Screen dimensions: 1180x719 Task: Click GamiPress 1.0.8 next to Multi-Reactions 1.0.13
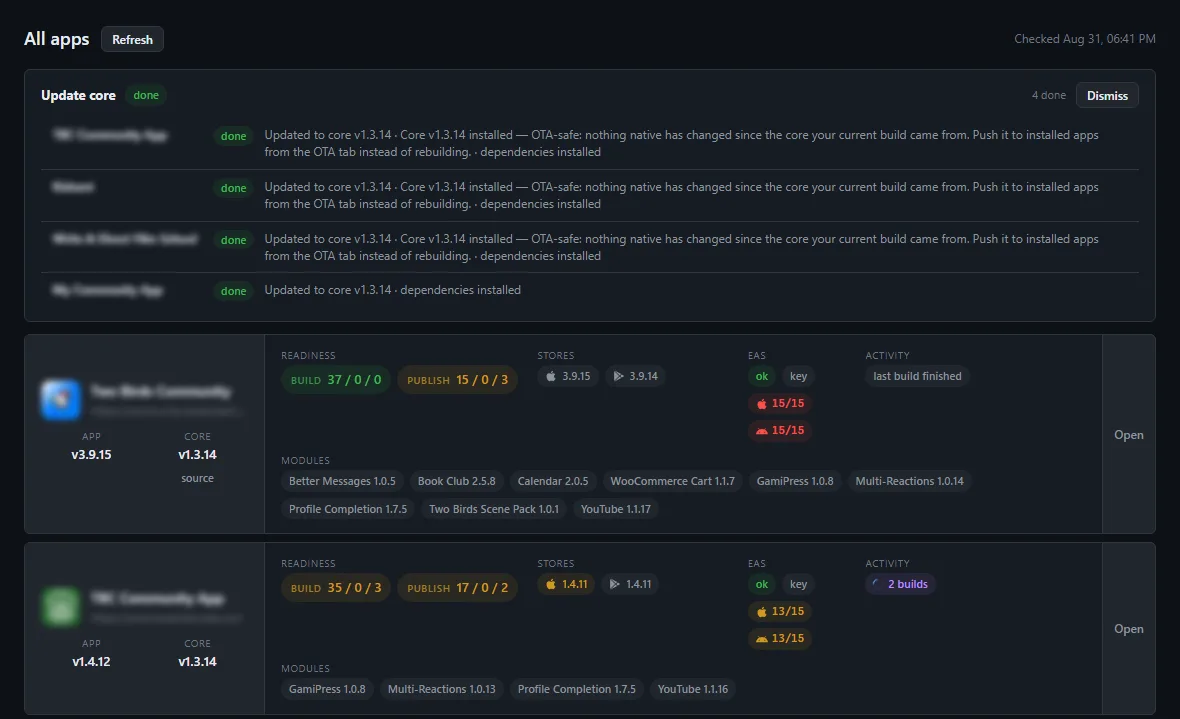pos(327,689)
